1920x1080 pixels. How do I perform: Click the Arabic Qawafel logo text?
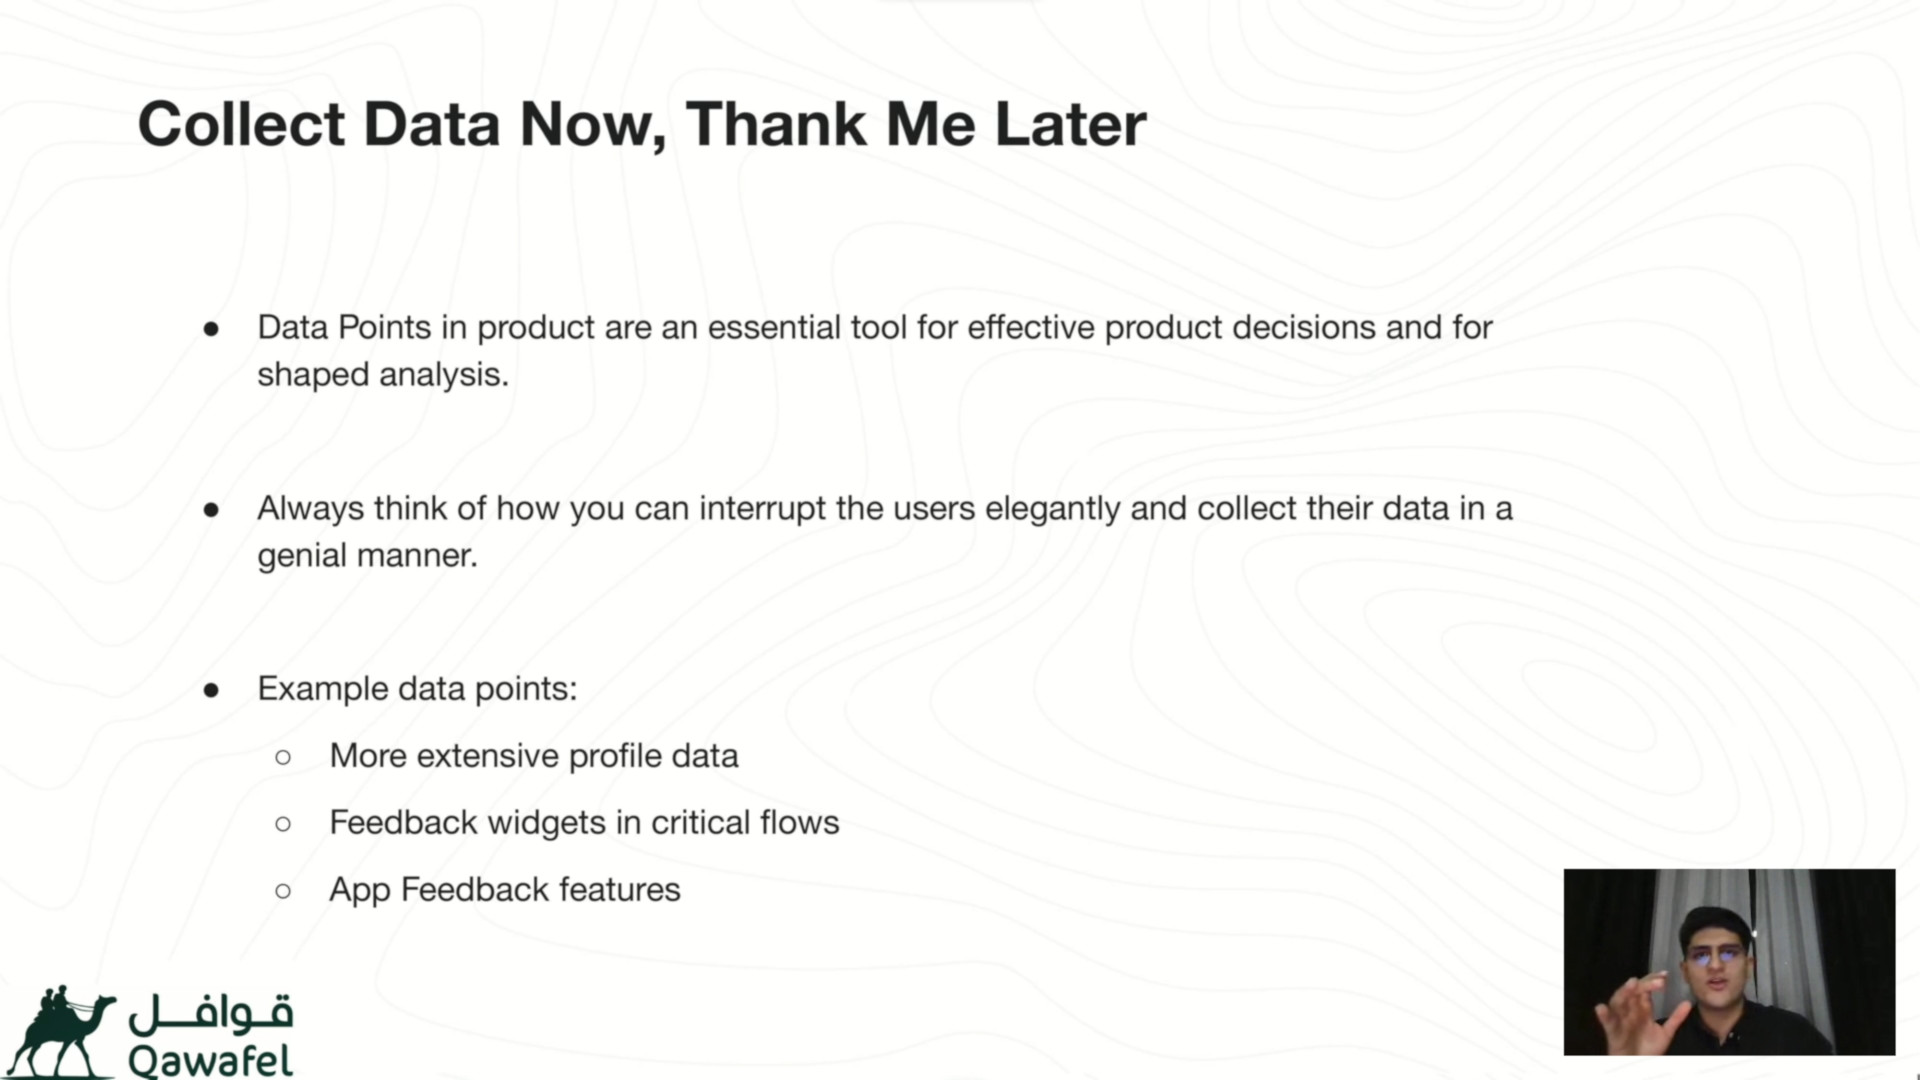210,1014
